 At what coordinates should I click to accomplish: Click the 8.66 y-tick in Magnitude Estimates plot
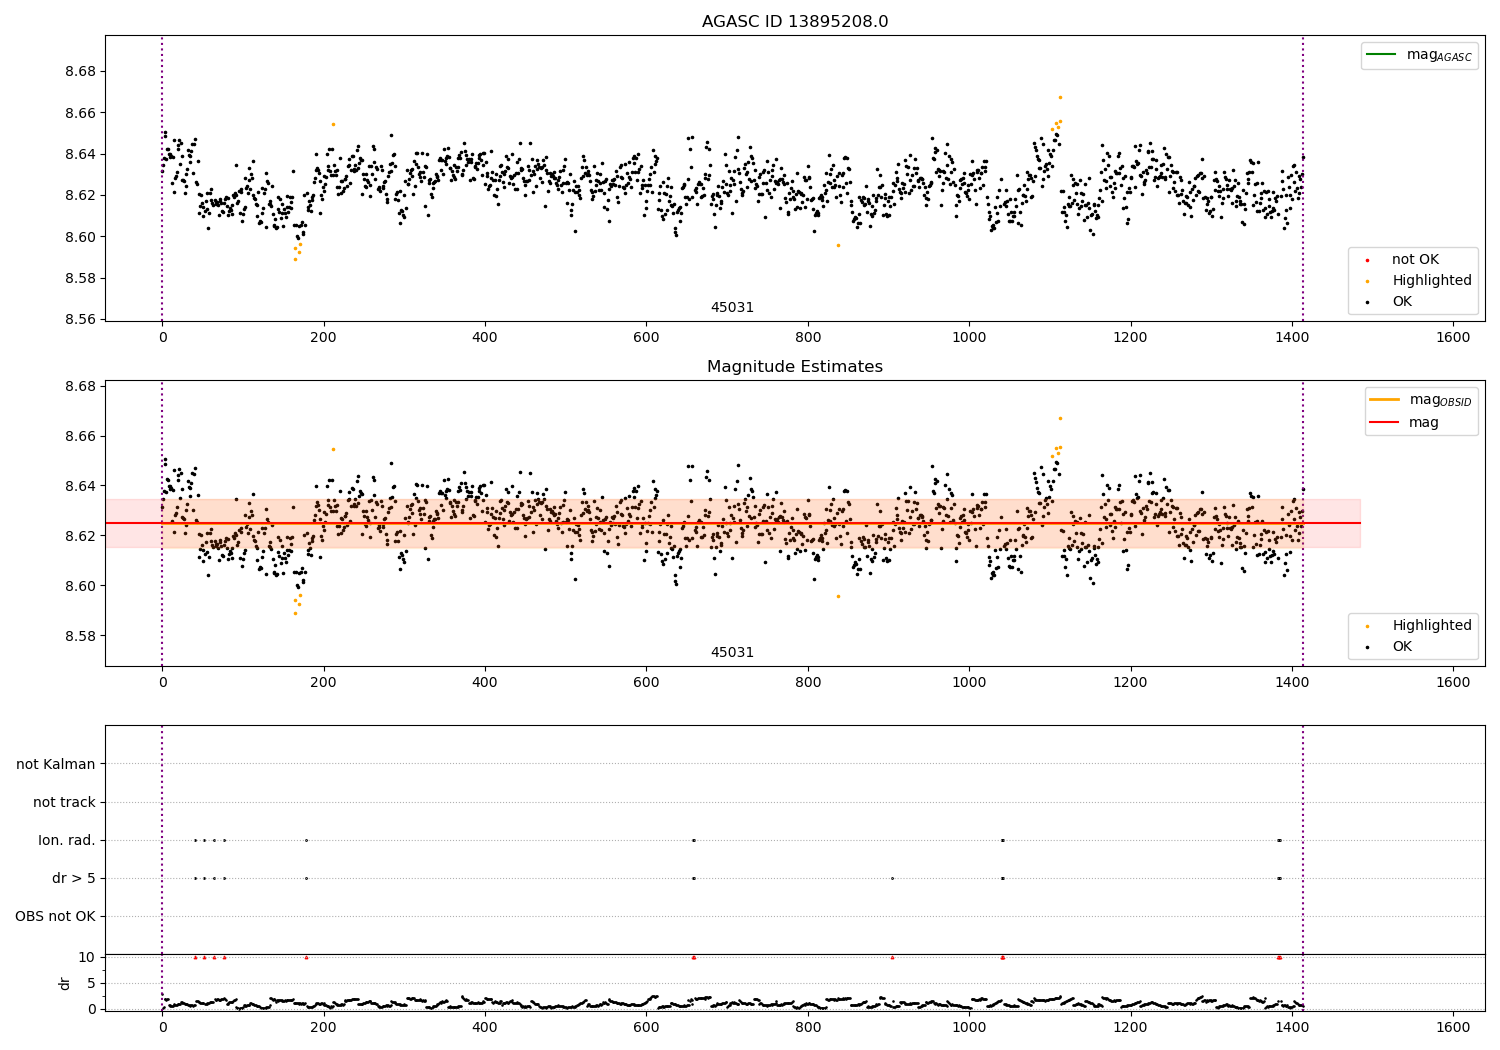(x=80, y=437)
